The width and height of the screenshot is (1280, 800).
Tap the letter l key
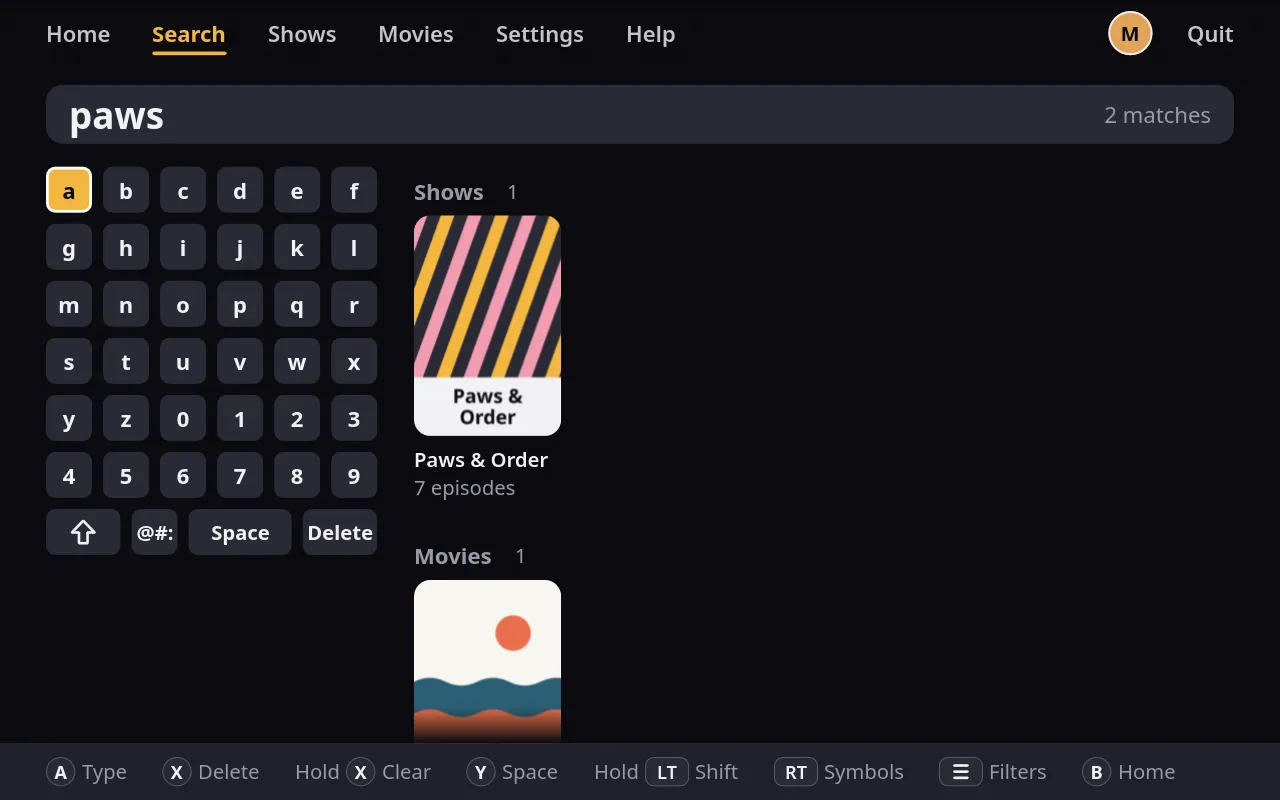[x=354, y=247]
